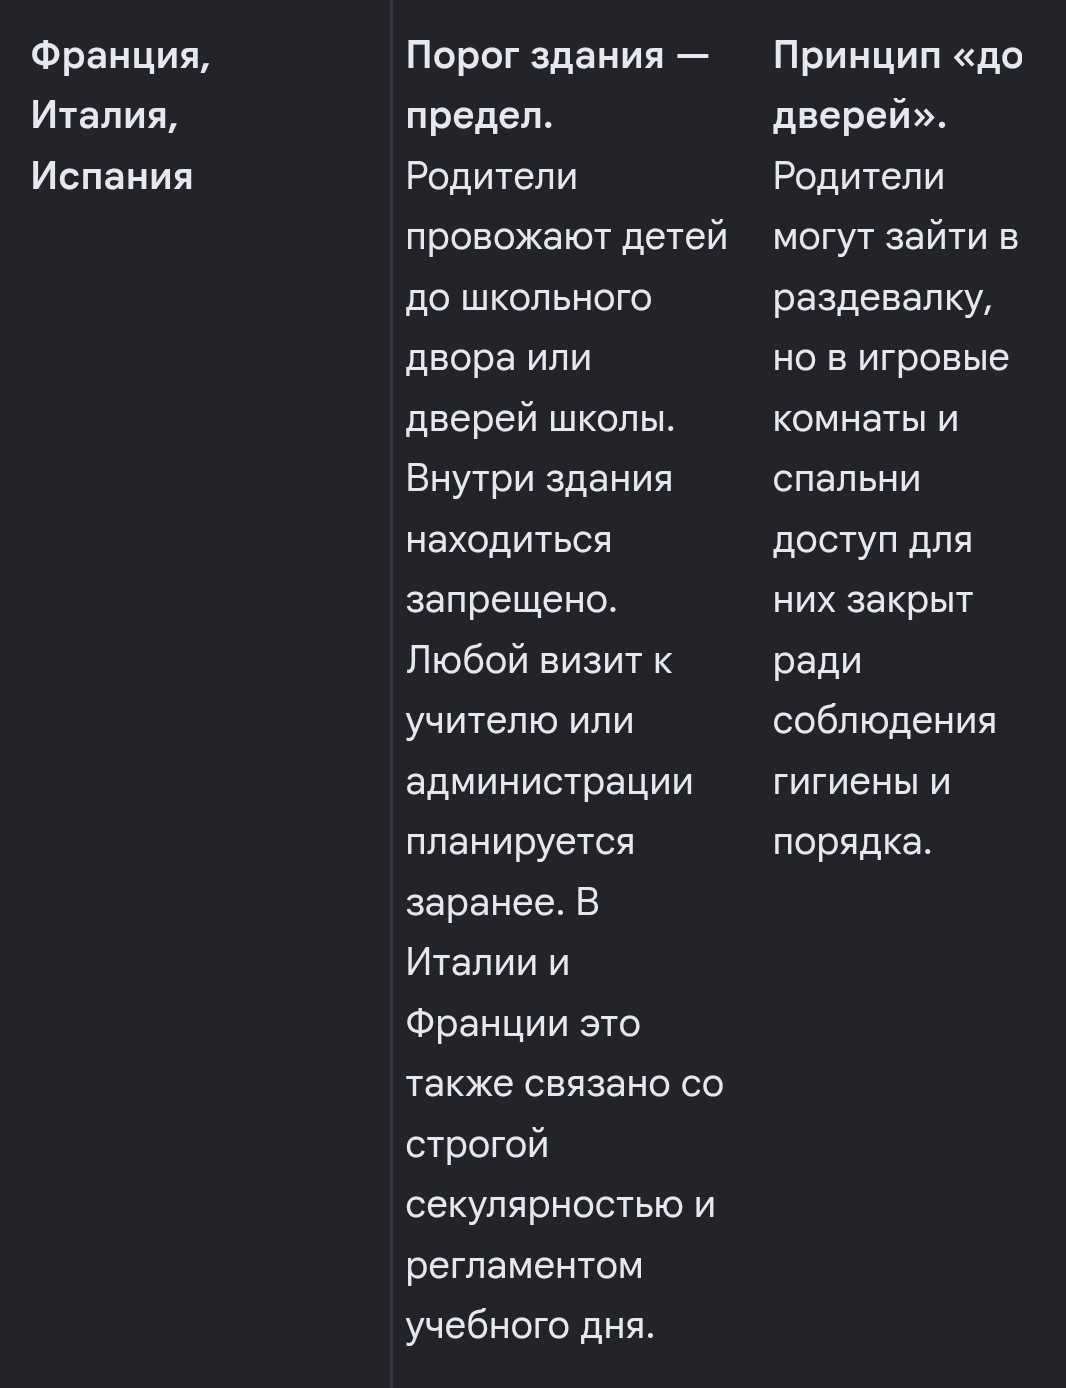Click the text 'могут зайти в'
The width and height of the screenshot is (1066, 1388).
click(x=895, y=237)
